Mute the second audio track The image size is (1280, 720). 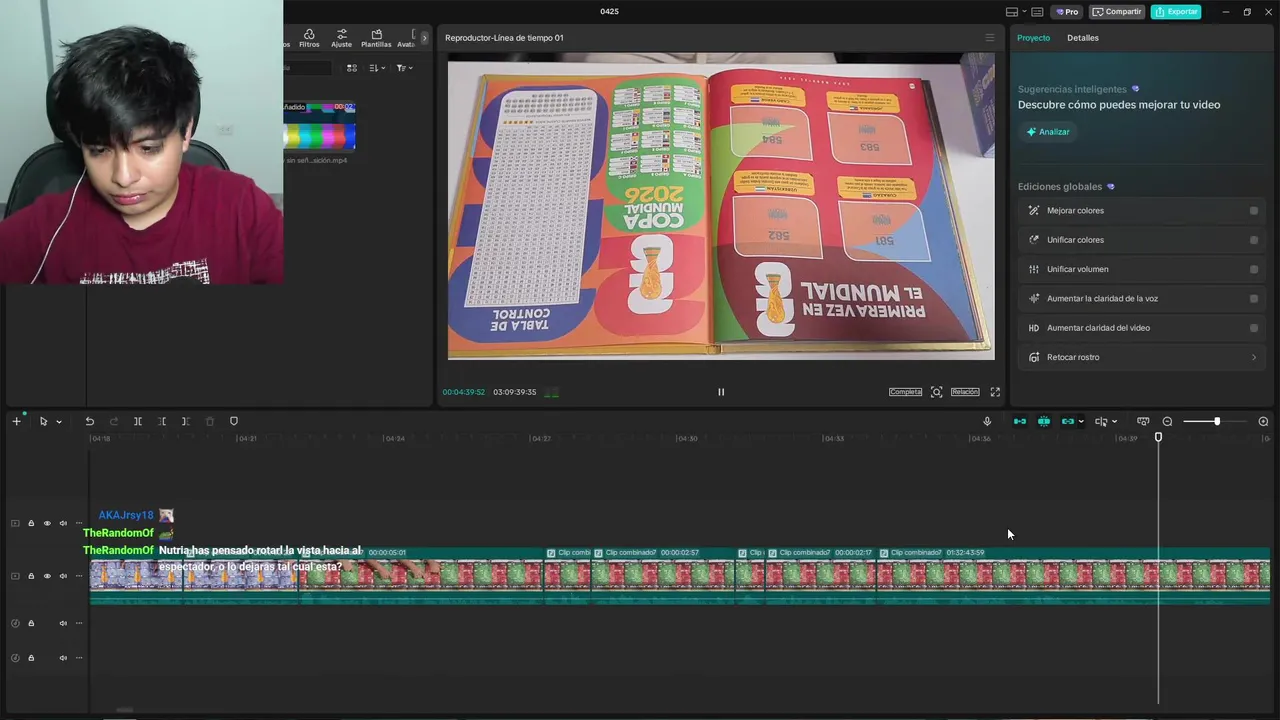[x=63, y=658]
